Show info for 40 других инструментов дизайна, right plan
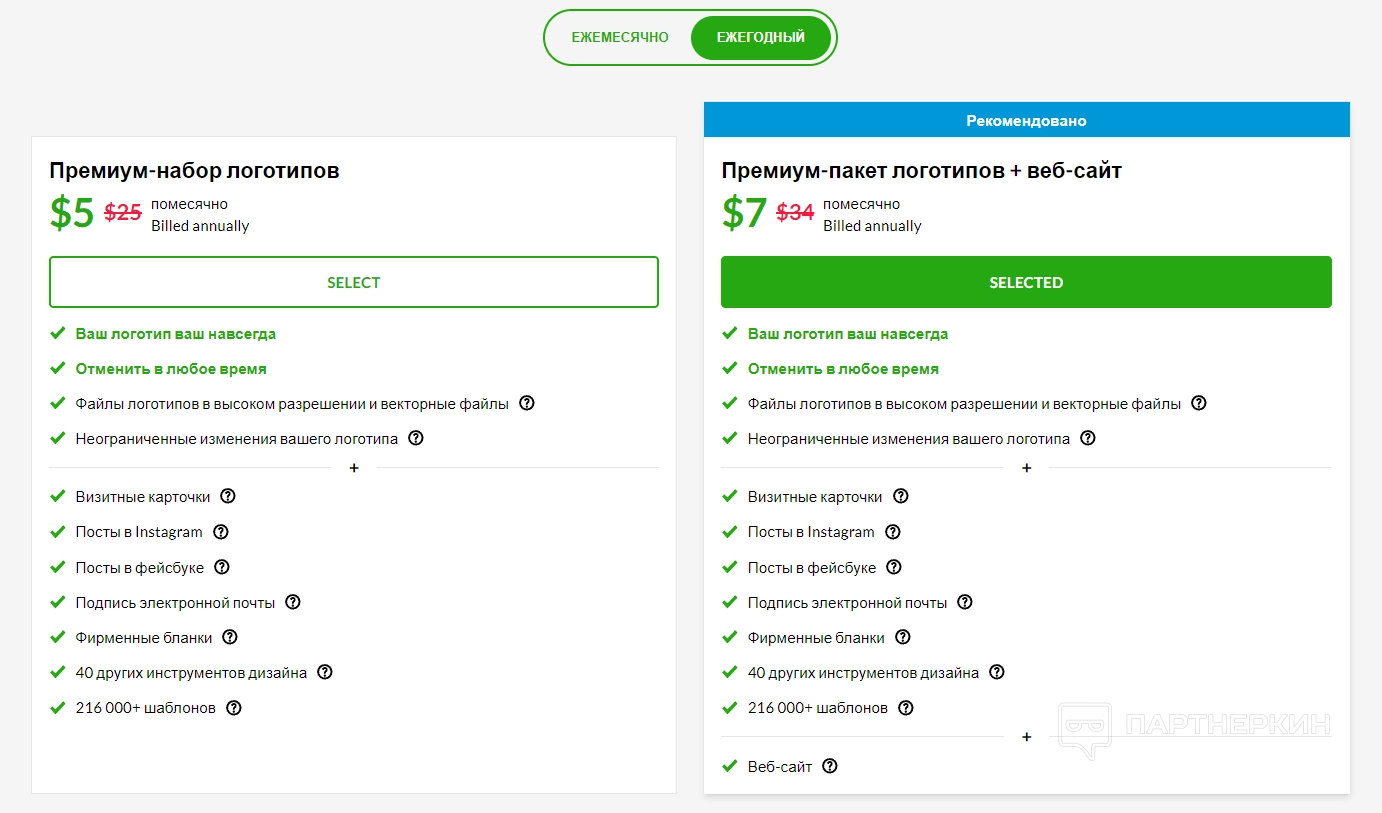 [x=997, y=673]
